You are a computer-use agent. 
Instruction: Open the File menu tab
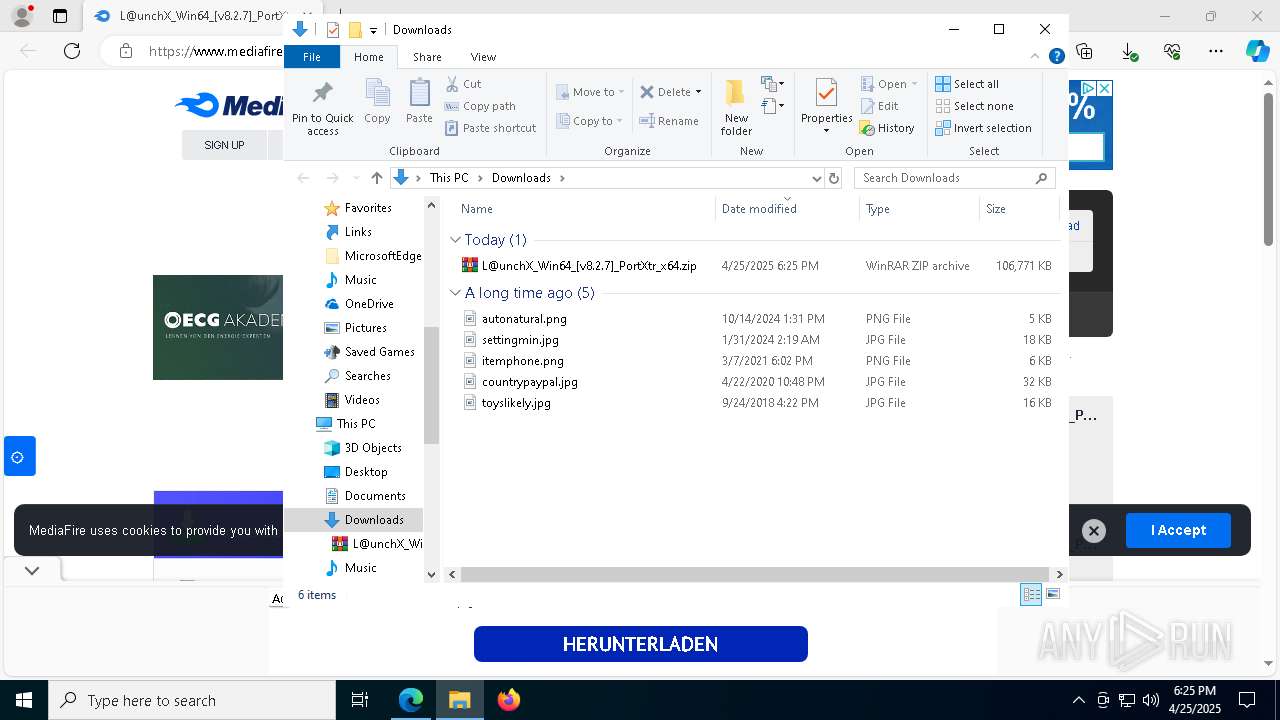(x=312, y=57)
